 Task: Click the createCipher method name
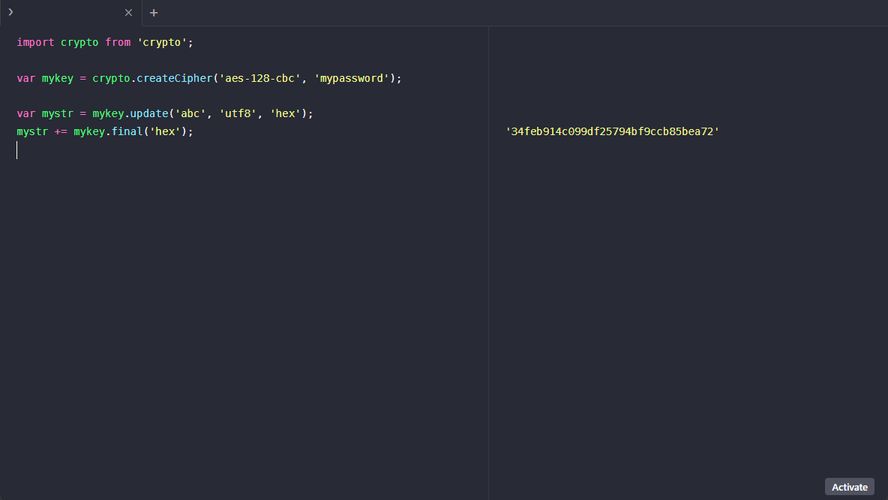[174, 78]
